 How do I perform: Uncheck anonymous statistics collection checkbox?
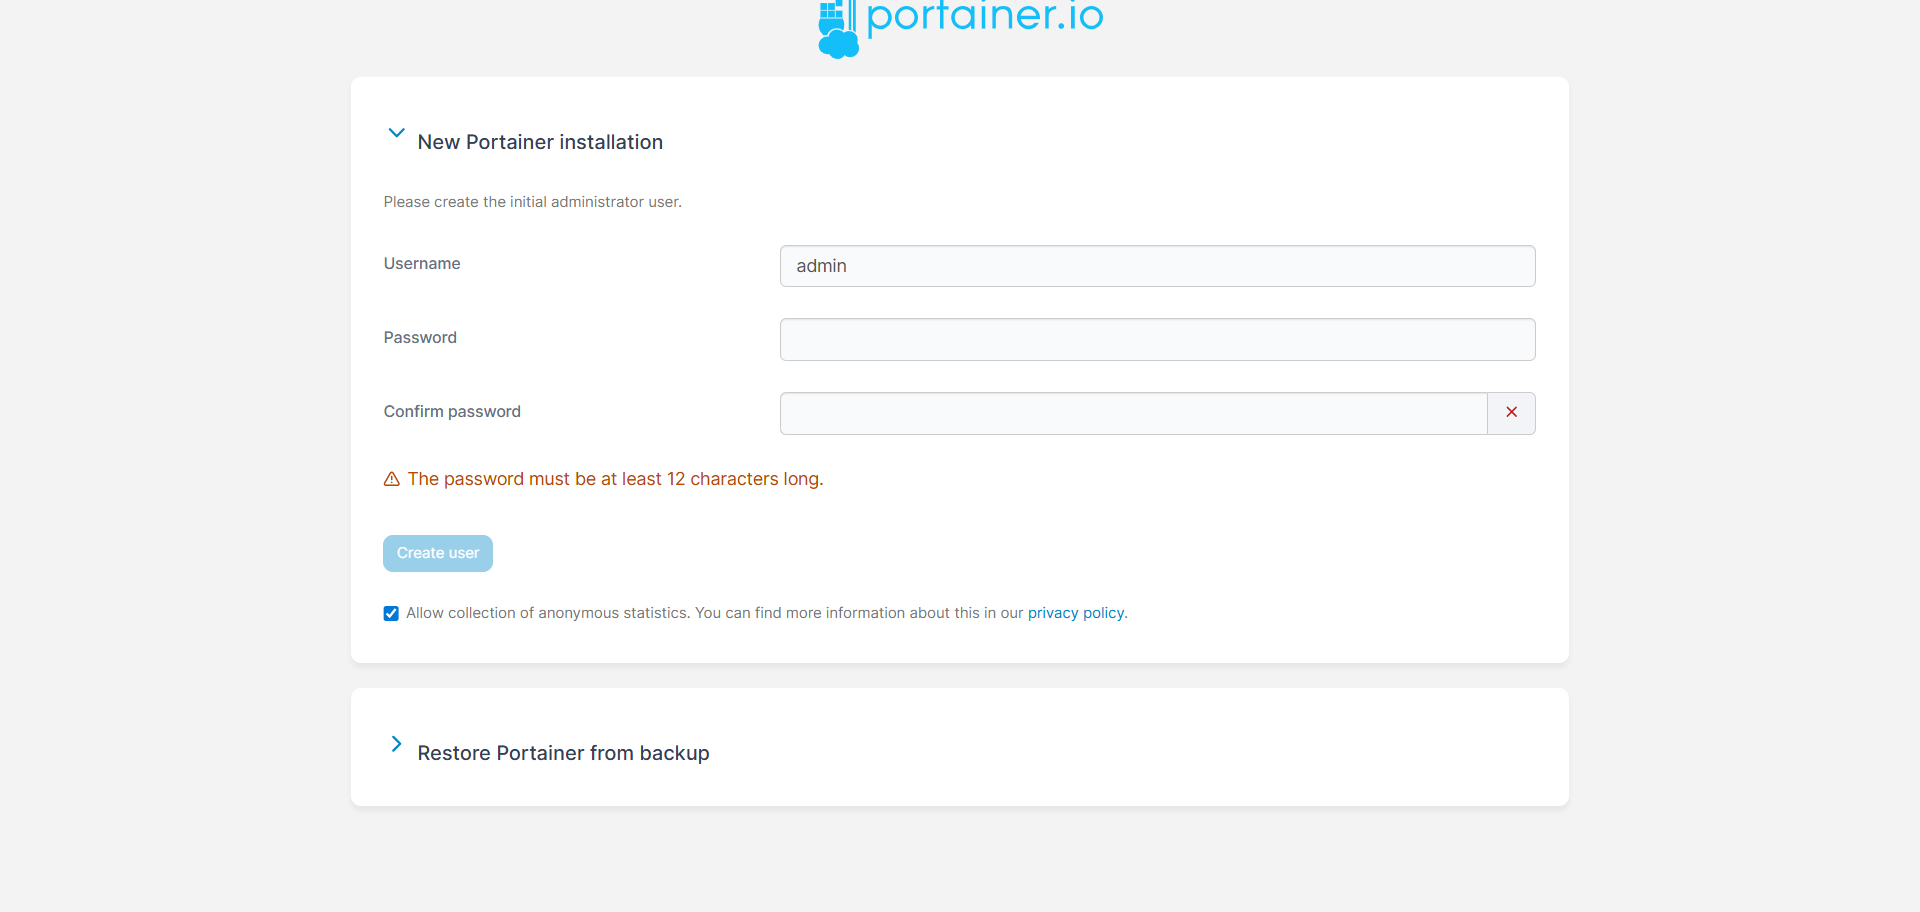click(391, 614)
